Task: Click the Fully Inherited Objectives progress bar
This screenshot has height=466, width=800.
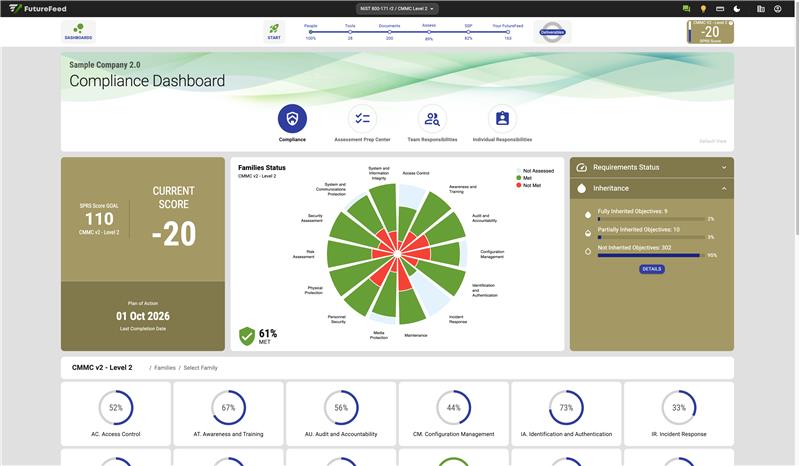Action: click(651, 219)
